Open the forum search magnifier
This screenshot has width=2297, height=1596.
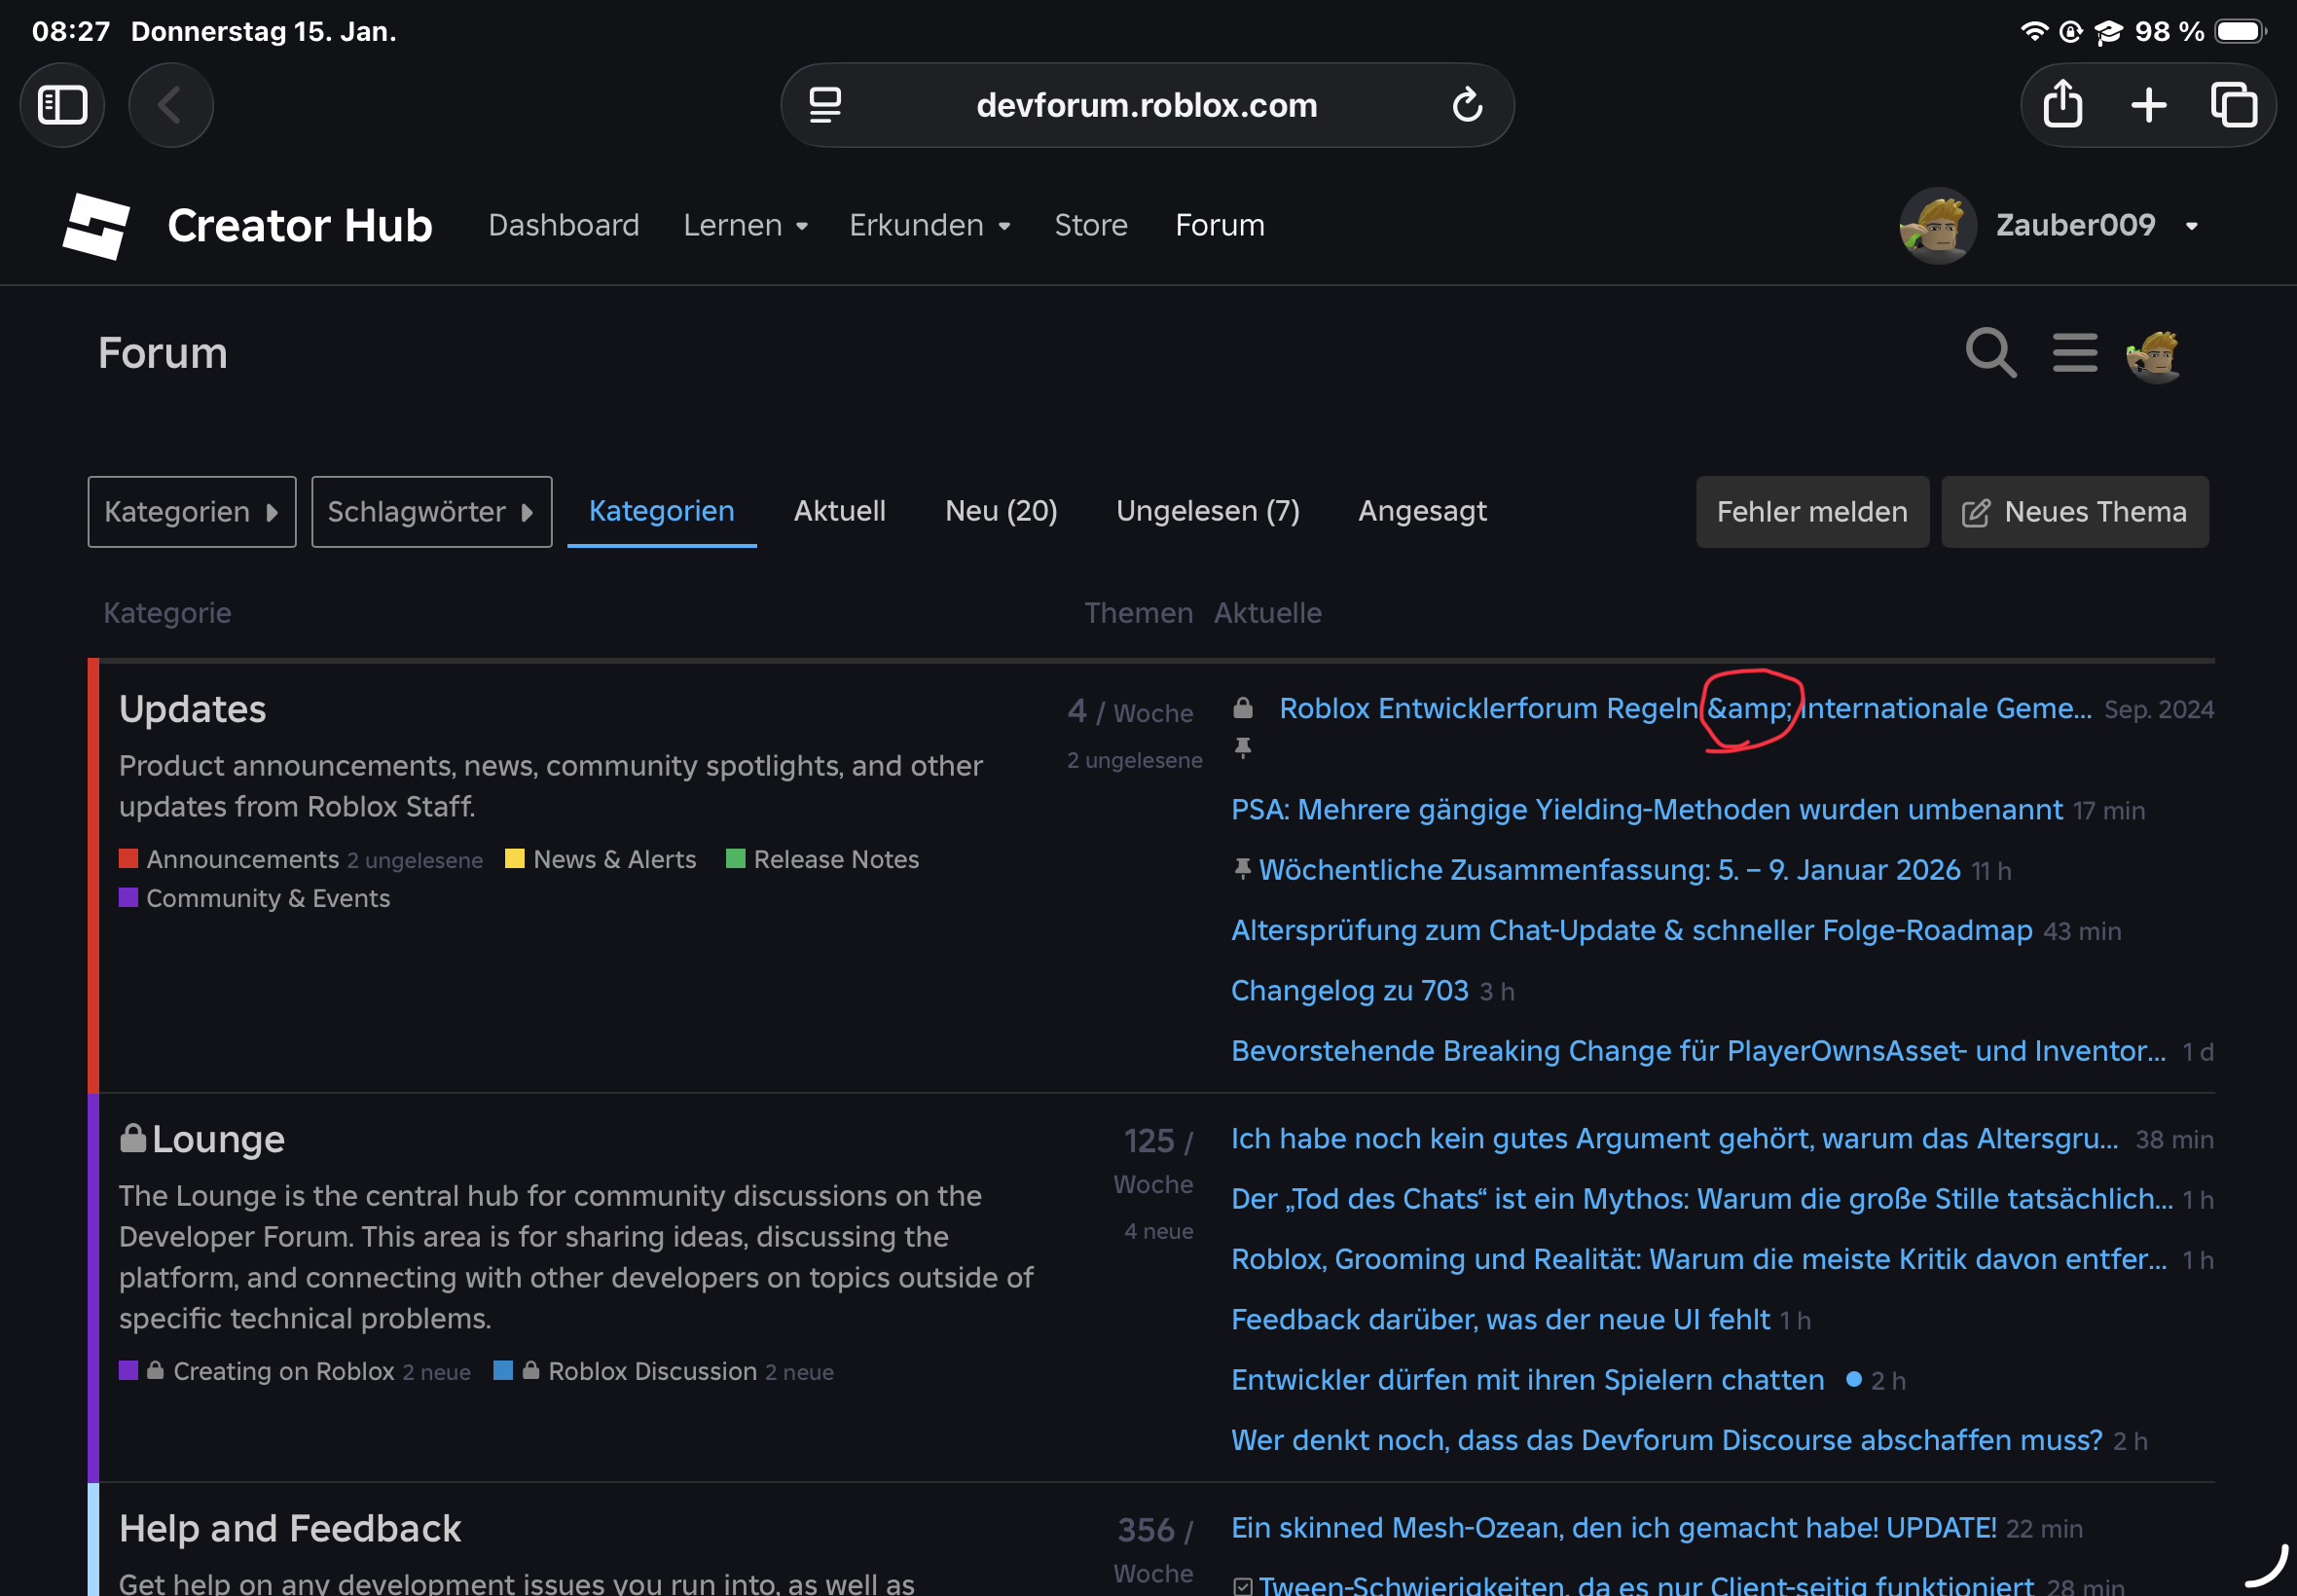1989,353
